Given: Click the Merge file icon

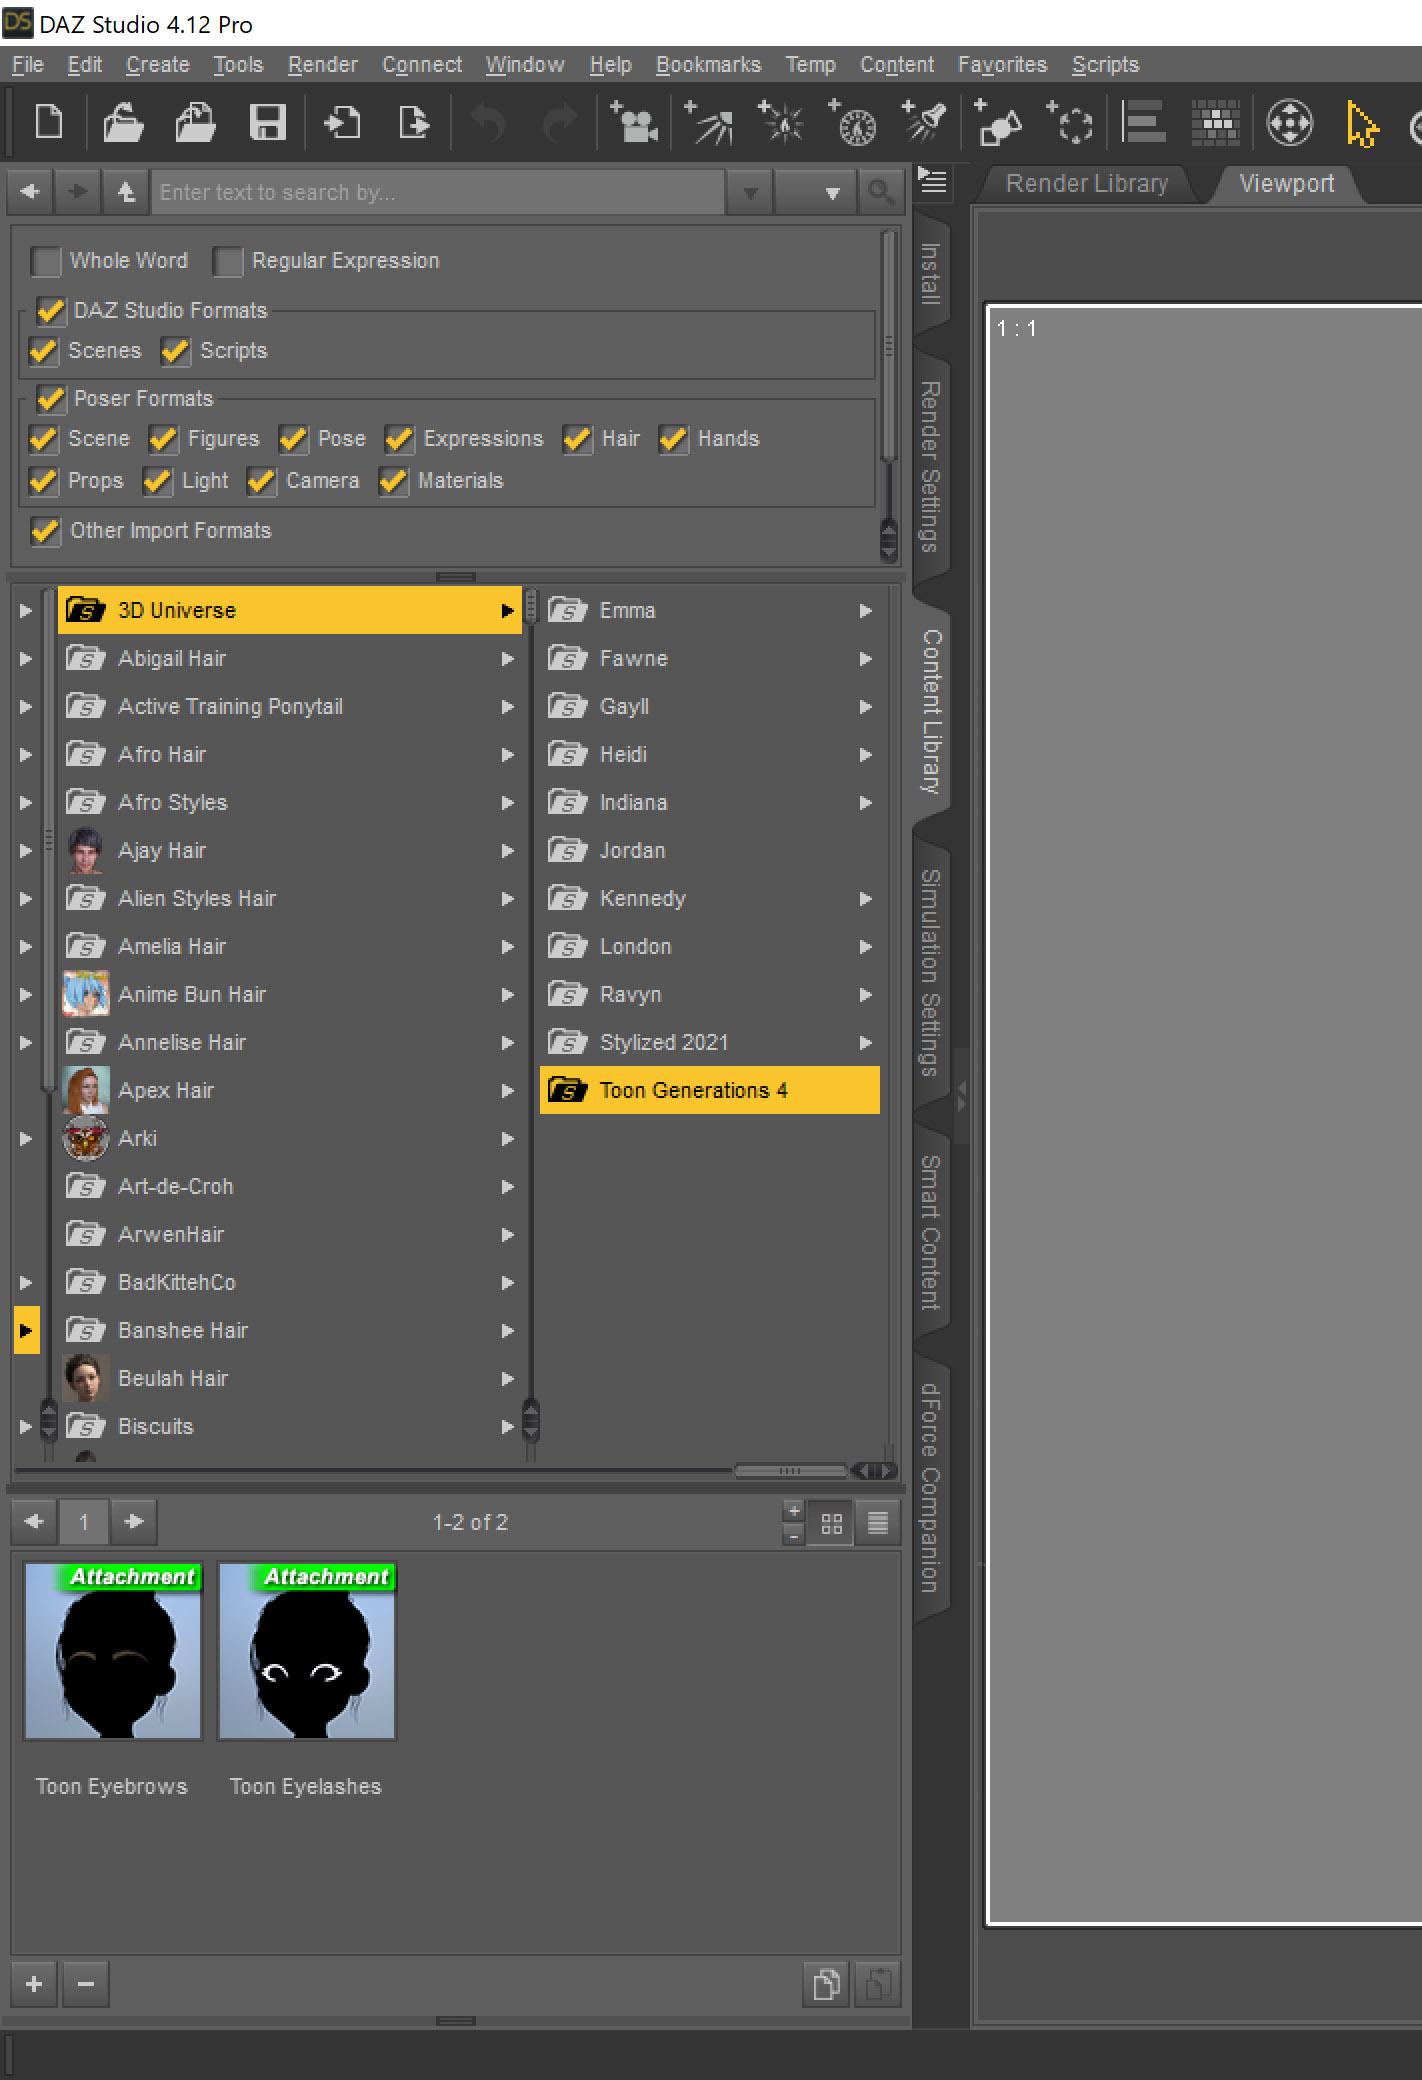Looking at the screenshot, I should [x=195, y=124].
